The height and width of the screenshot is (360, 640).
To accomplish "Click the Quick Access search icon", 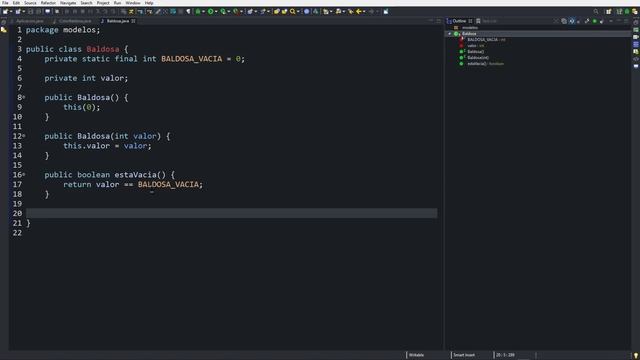I will [x=596, y=11].
